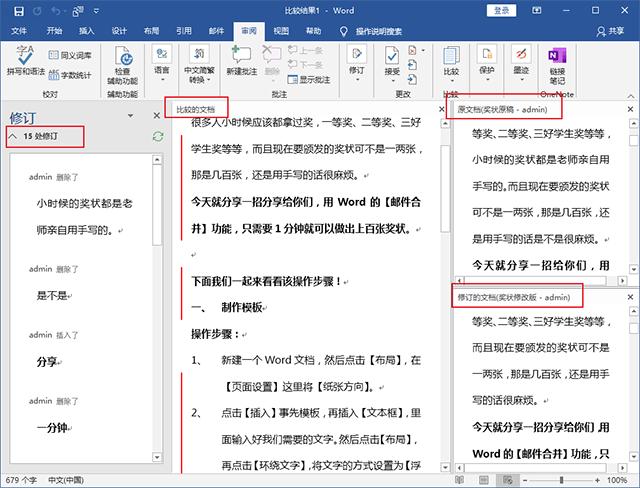Switch to print layout view icon
640x488 pixels.
pos(484,480)
